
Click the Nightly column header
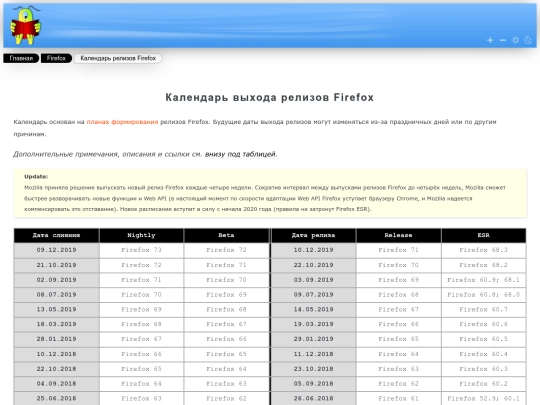[141, 236]
